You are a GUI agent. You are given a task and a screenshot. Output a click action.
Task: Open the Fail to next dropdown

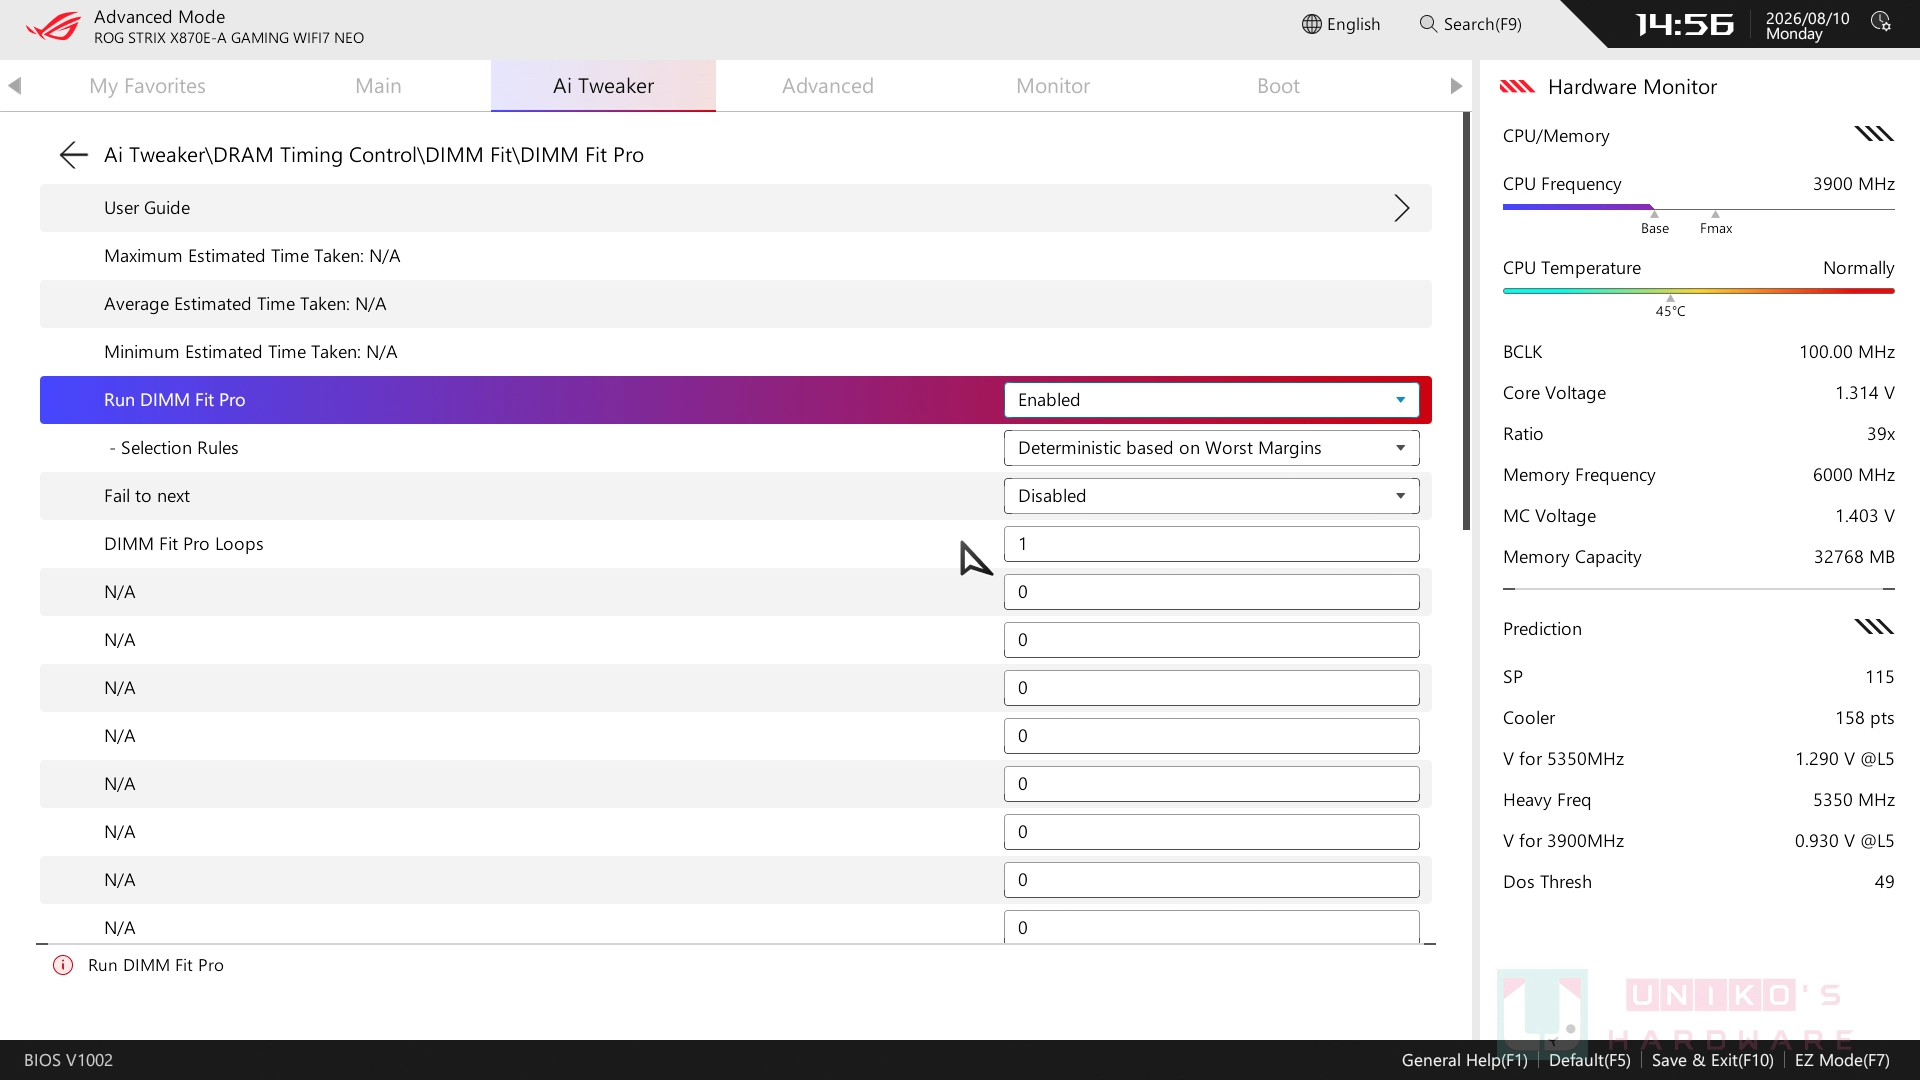(1211, 496)
